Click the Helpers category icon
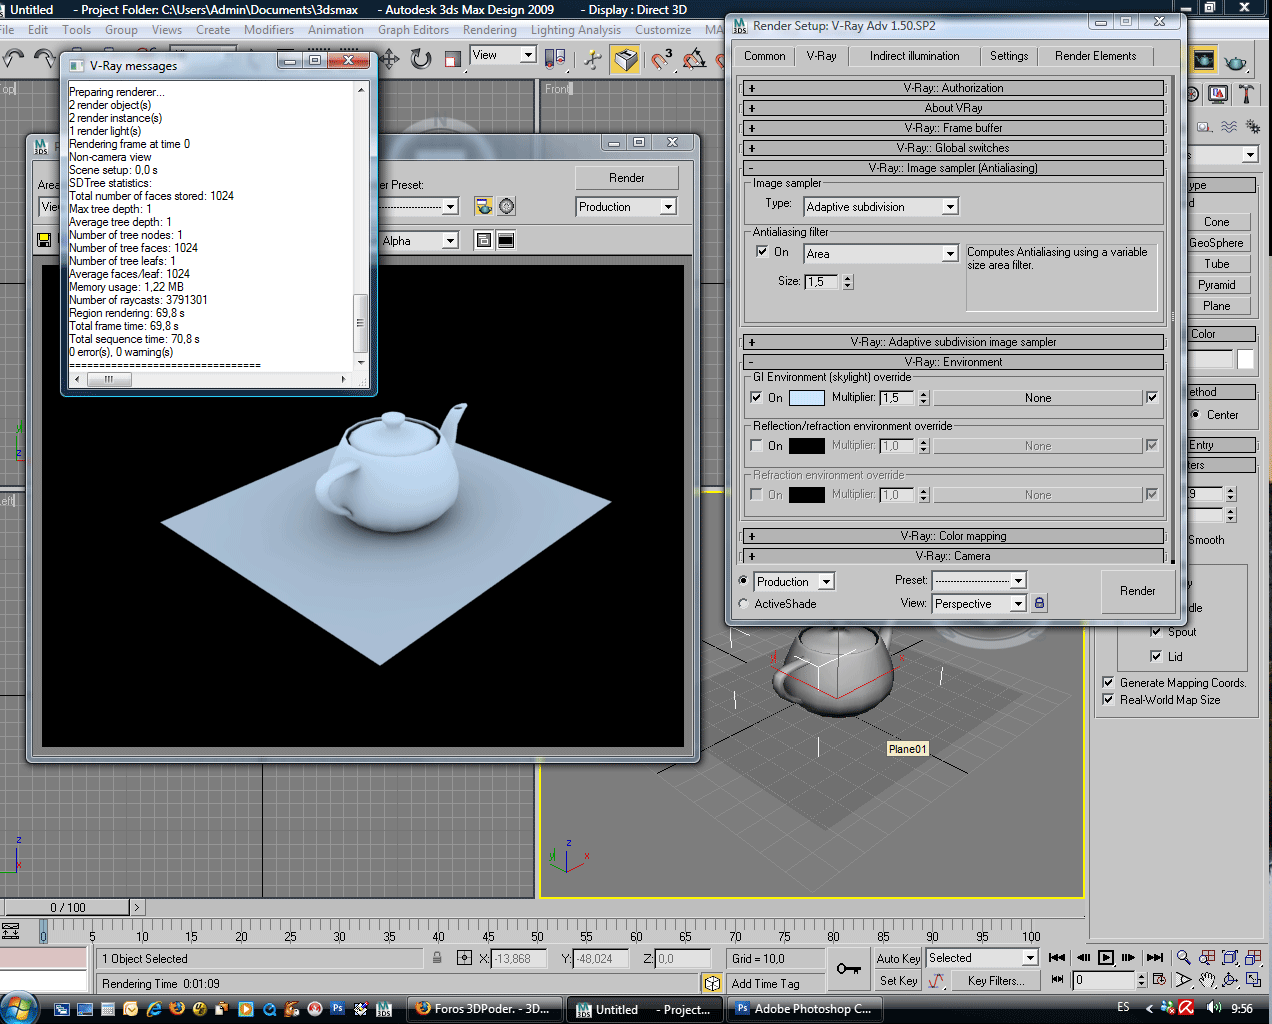The image size is (1272, 1024). (1205, 127)
